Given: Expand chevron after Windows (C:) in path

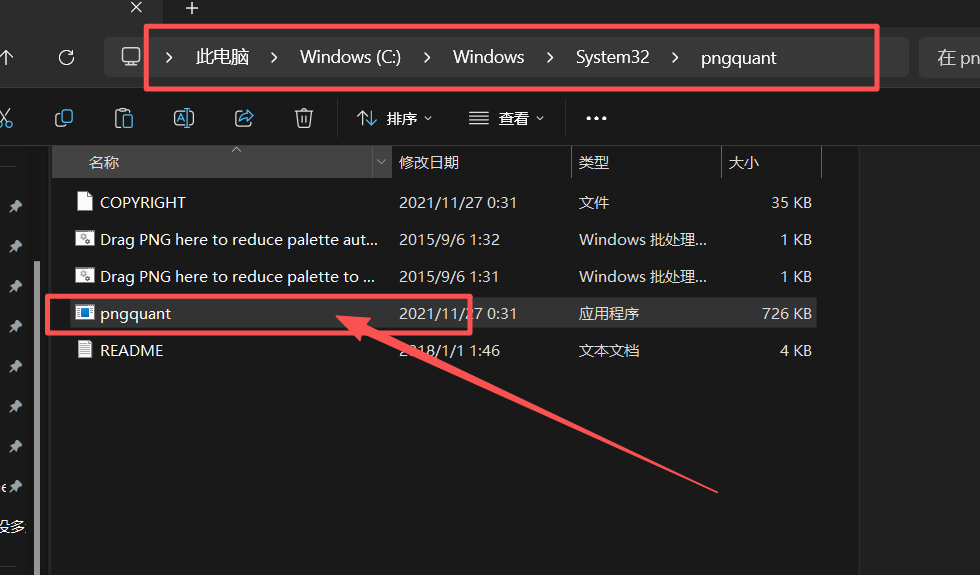Looking at the screenshot, I should 427,58.
